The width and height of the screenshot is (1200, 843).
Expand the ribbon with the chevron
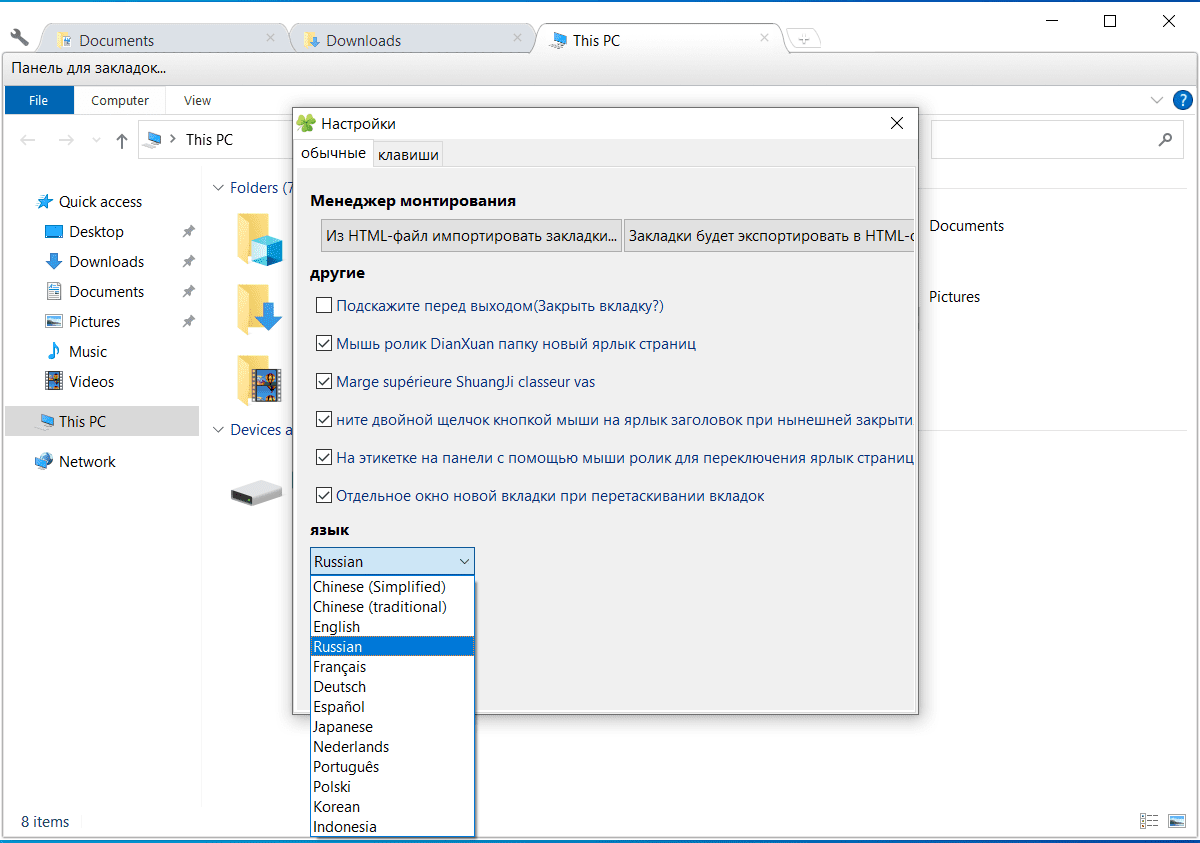[1157, 100]
